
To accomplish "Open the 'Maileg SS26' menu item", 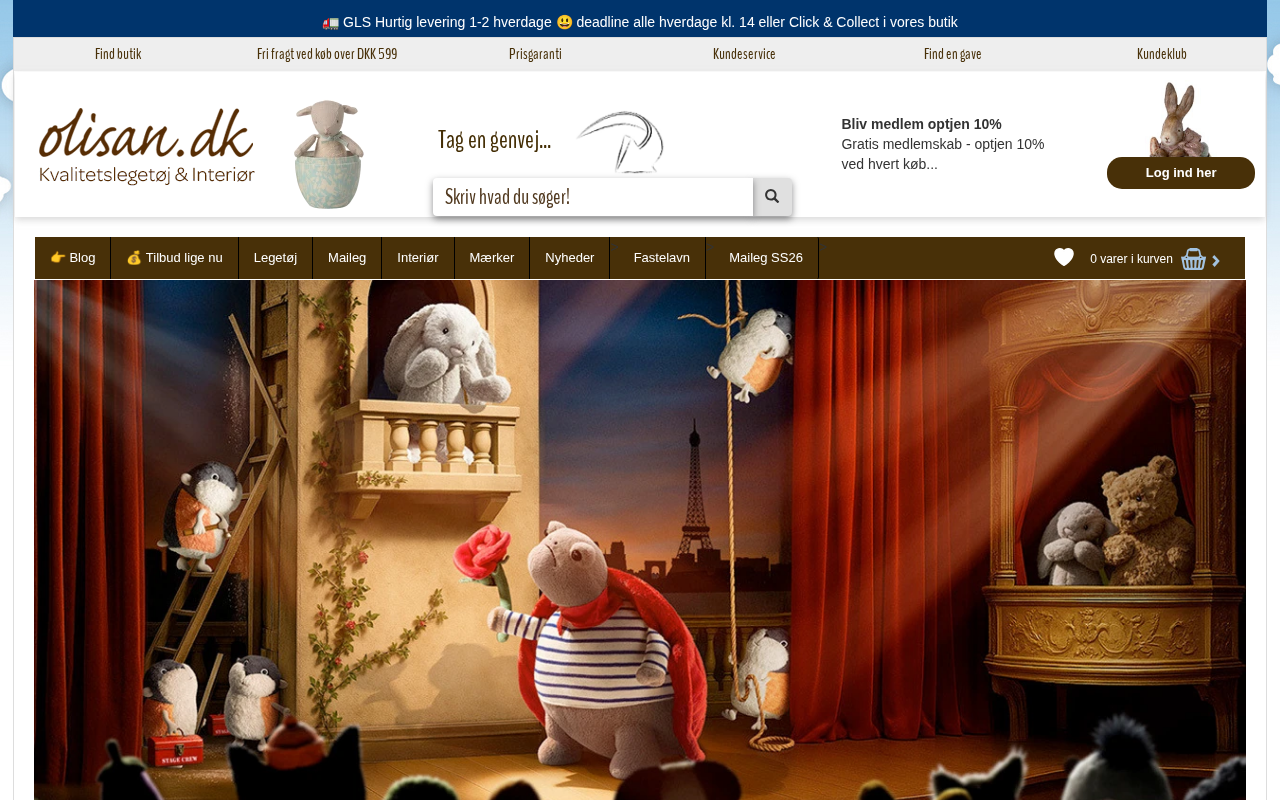I will [763, 258].
